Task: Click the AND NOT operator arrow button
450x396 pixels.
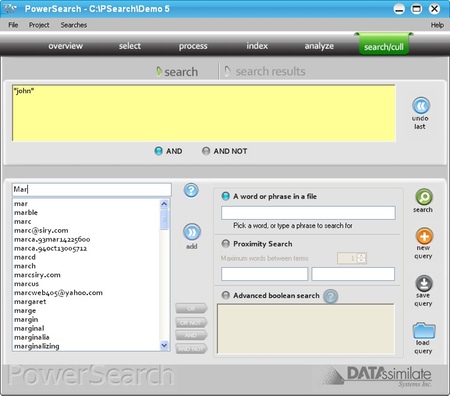Action: pyautogui.click(x=191, y=349)
